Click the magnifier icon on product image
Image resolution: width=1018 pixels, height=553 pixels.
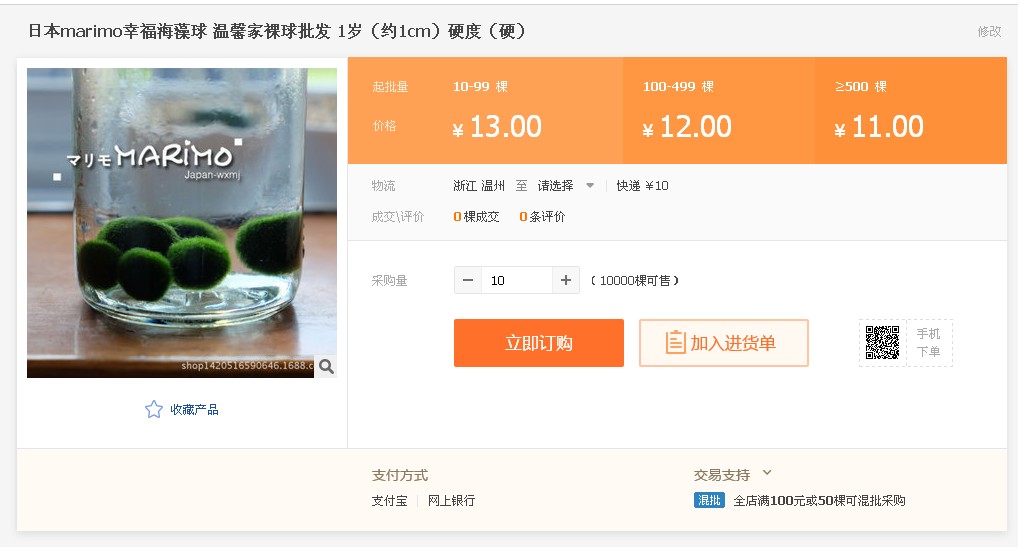[326, 367]
